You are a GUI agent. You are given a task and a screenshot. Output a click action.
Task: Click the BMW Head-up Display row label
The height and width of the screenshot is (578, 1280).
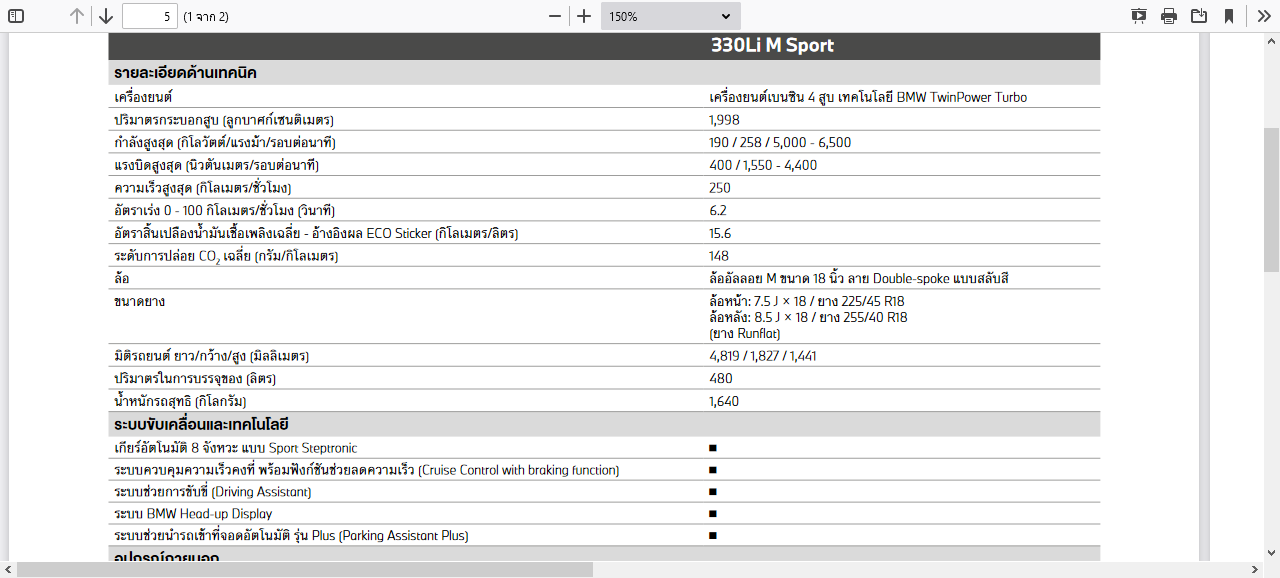194,514
